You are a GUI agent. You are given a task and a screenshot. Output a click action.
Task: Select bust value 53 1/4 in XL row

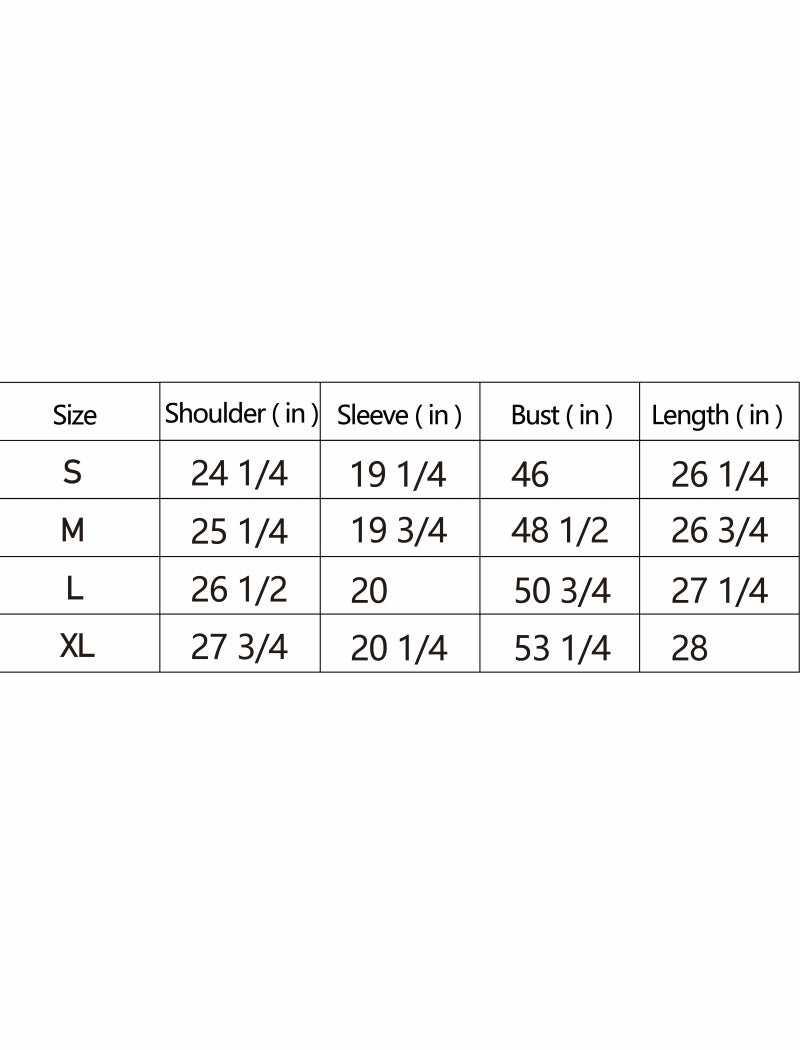(x=562, y=649)
